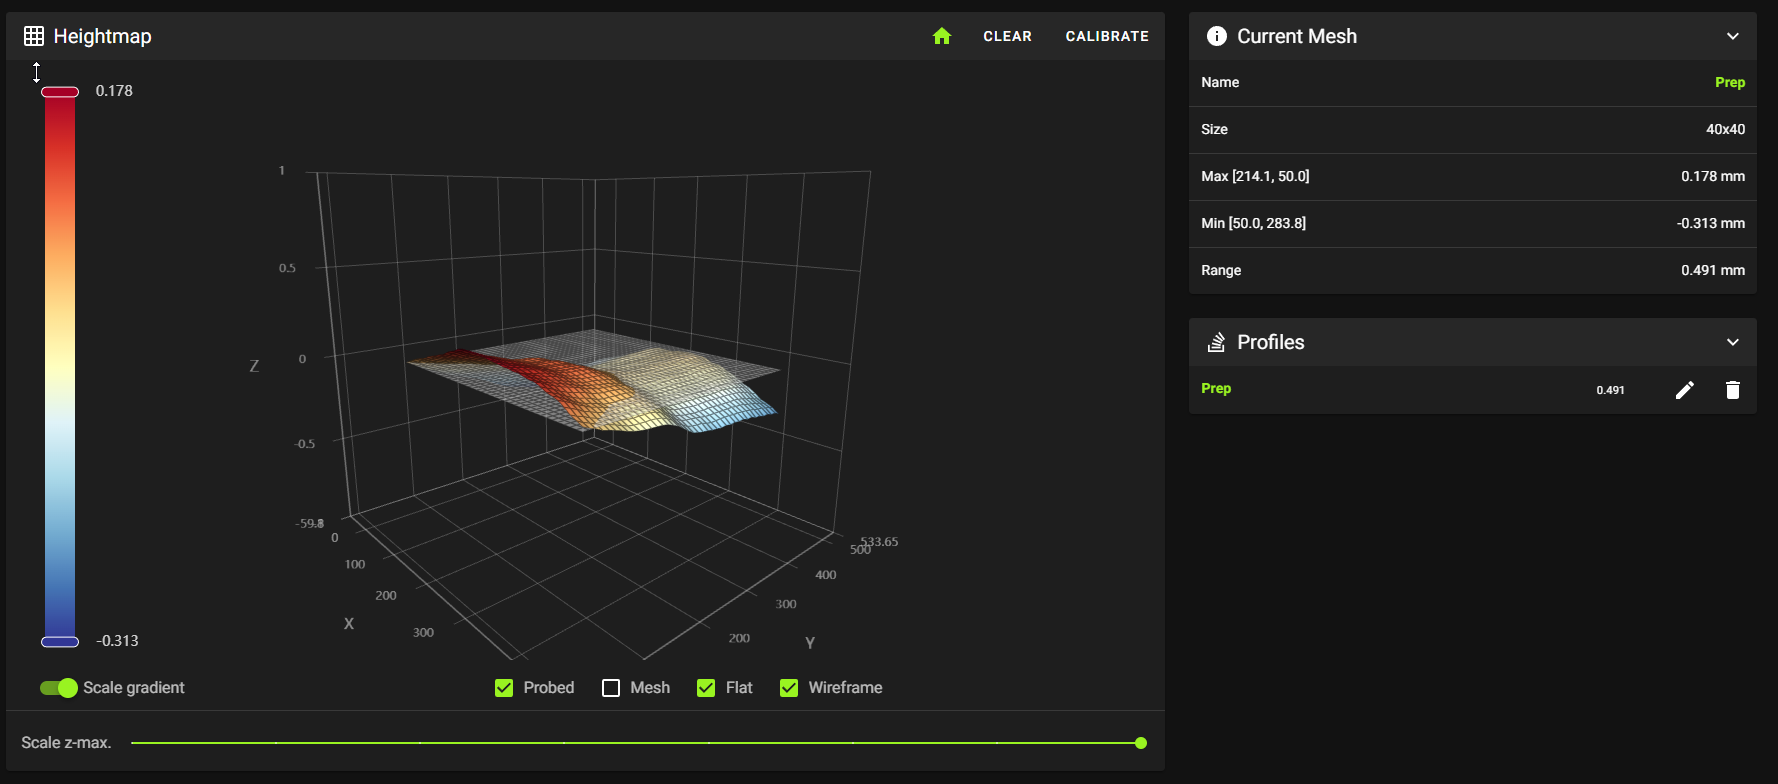Delete the Prep profile with trash icon
Image resolution: width=1778 pixels, height=784 pixels.
1733,390
